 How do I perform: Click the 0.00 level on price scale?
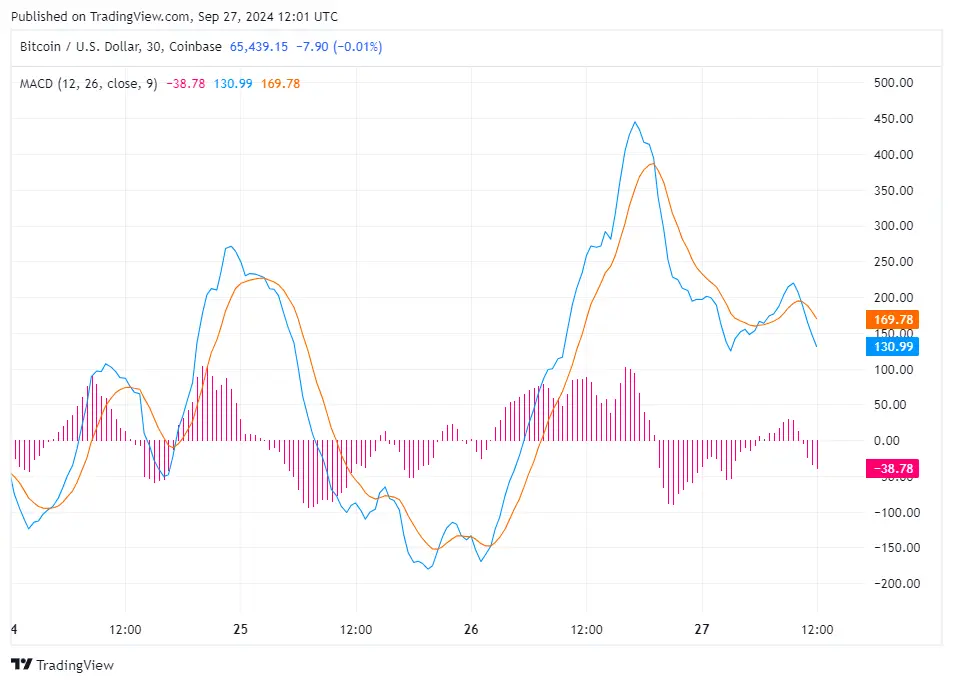[893, 440]
